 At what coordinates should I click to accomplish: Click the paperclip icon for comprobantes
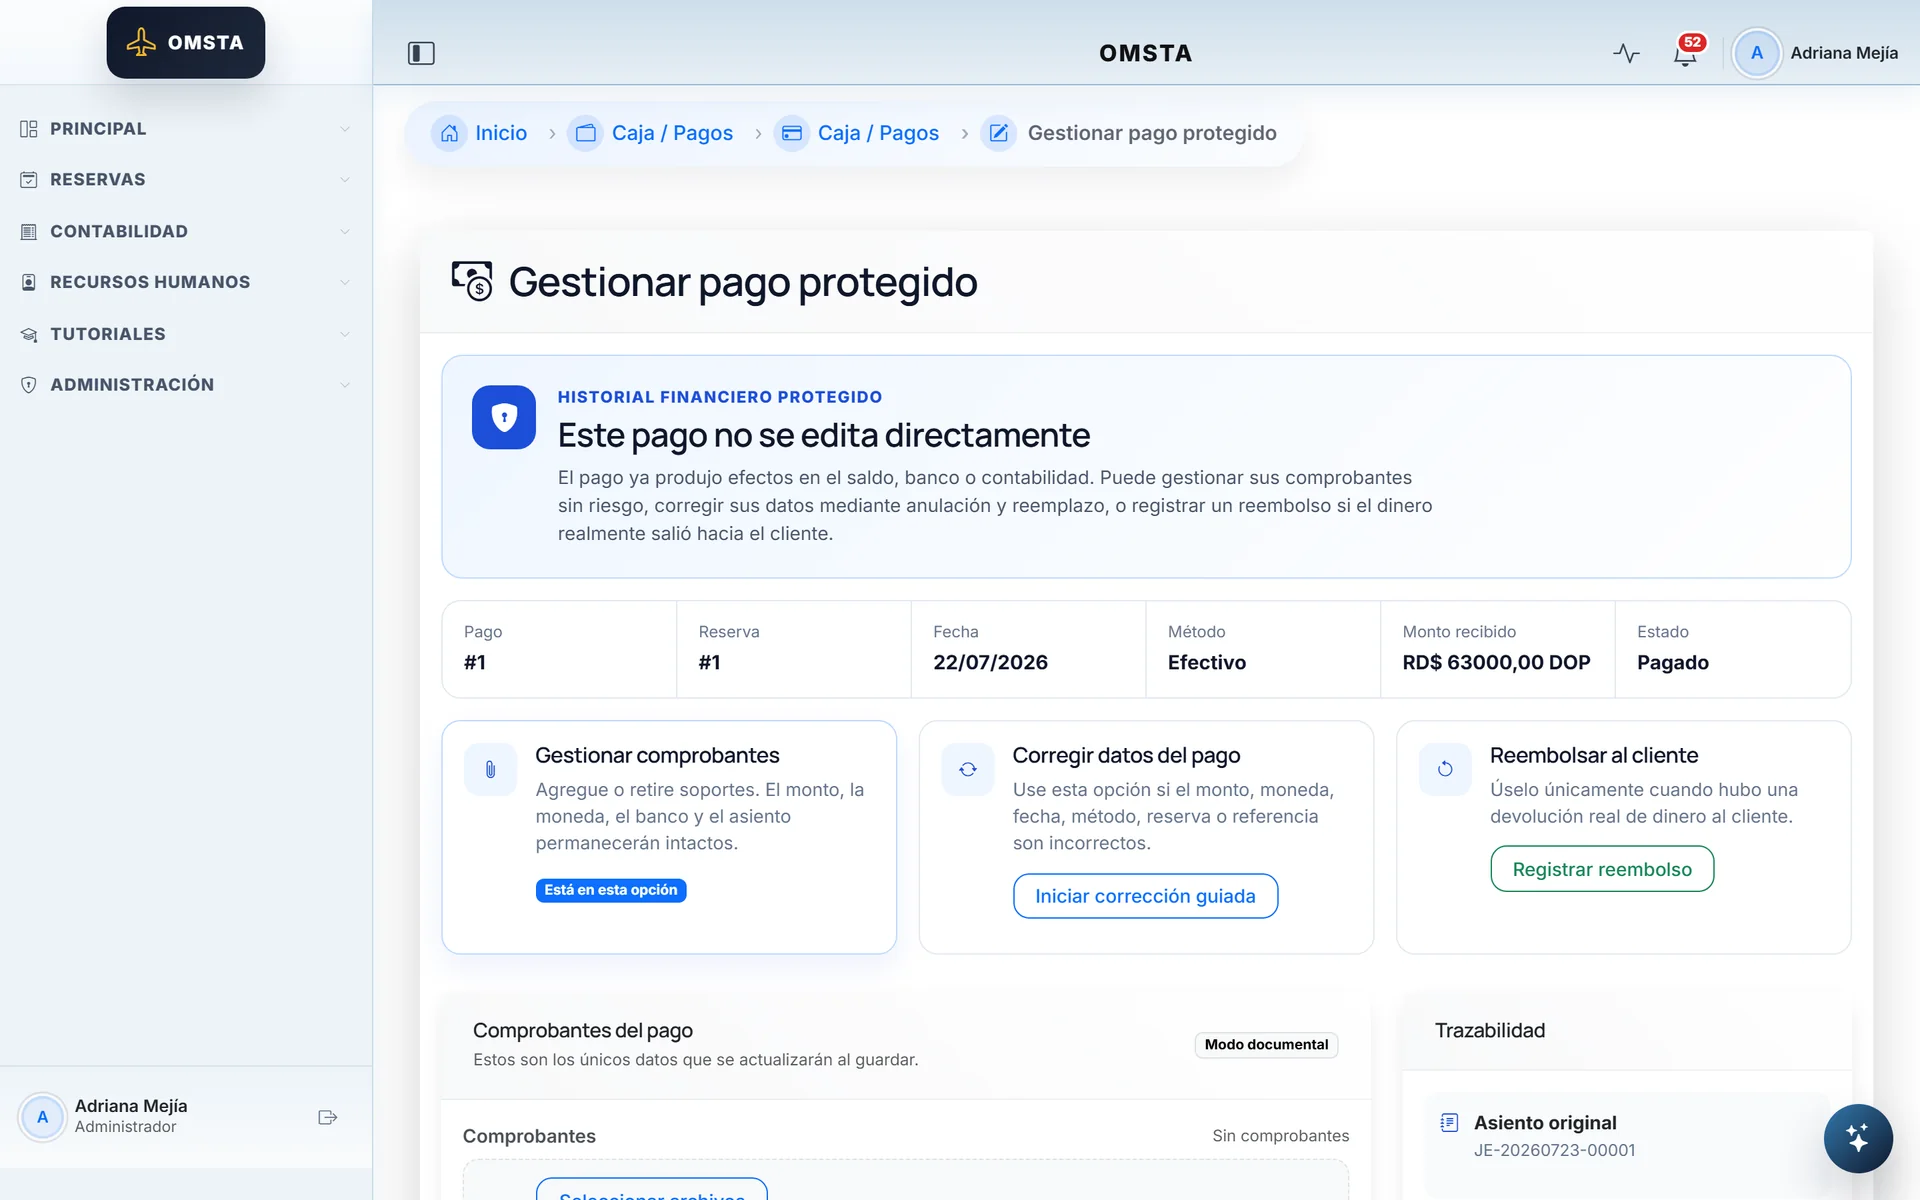pyautogui.click(x=490, y=769)
